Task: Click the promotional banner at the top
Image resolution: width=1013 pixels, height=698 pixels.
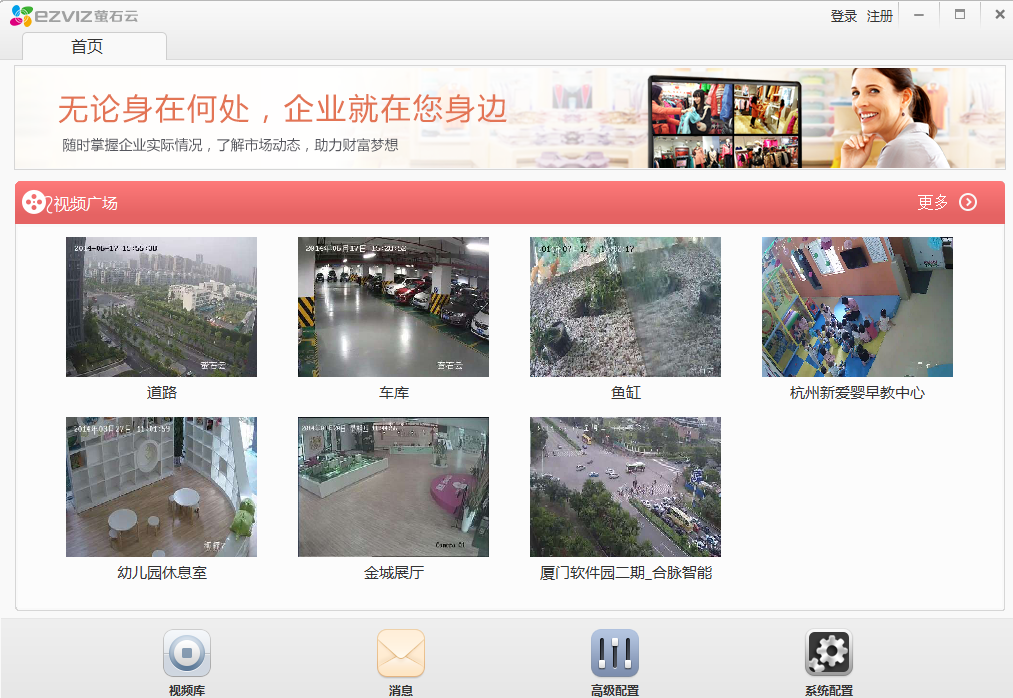Action: [506, 117]
